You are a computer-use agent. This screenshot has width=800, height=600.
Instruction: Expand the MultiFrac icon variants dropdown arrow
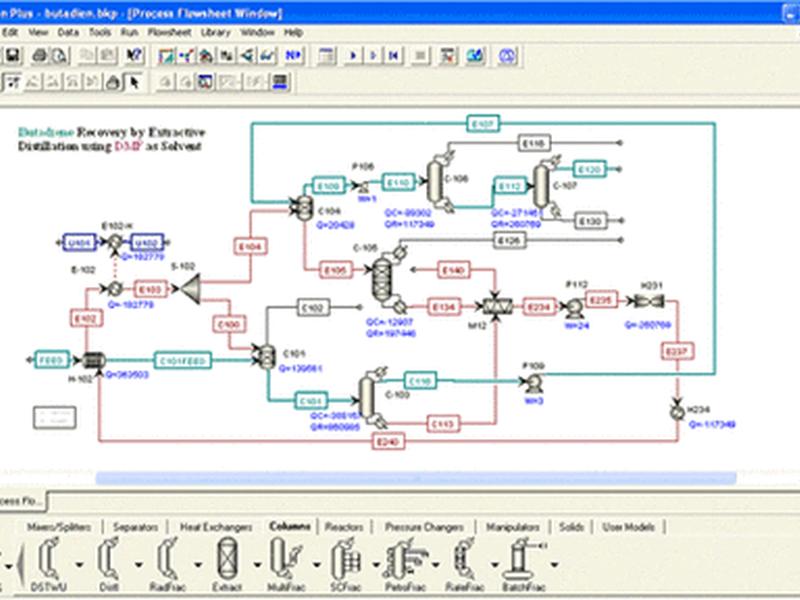tap(317, 564)
